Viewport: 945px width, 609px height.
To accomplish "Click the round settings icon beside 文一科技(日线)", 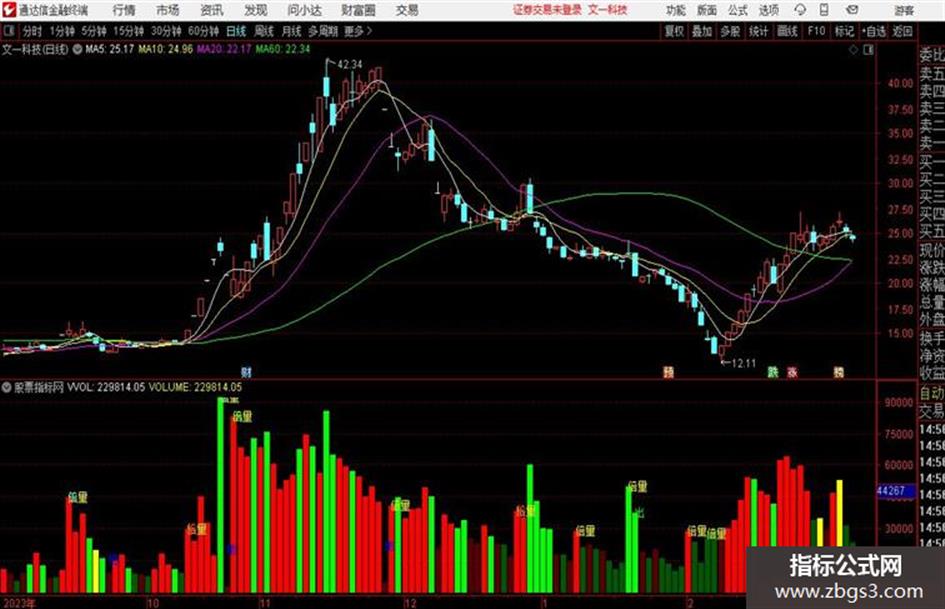I will [x=77, y=49].
